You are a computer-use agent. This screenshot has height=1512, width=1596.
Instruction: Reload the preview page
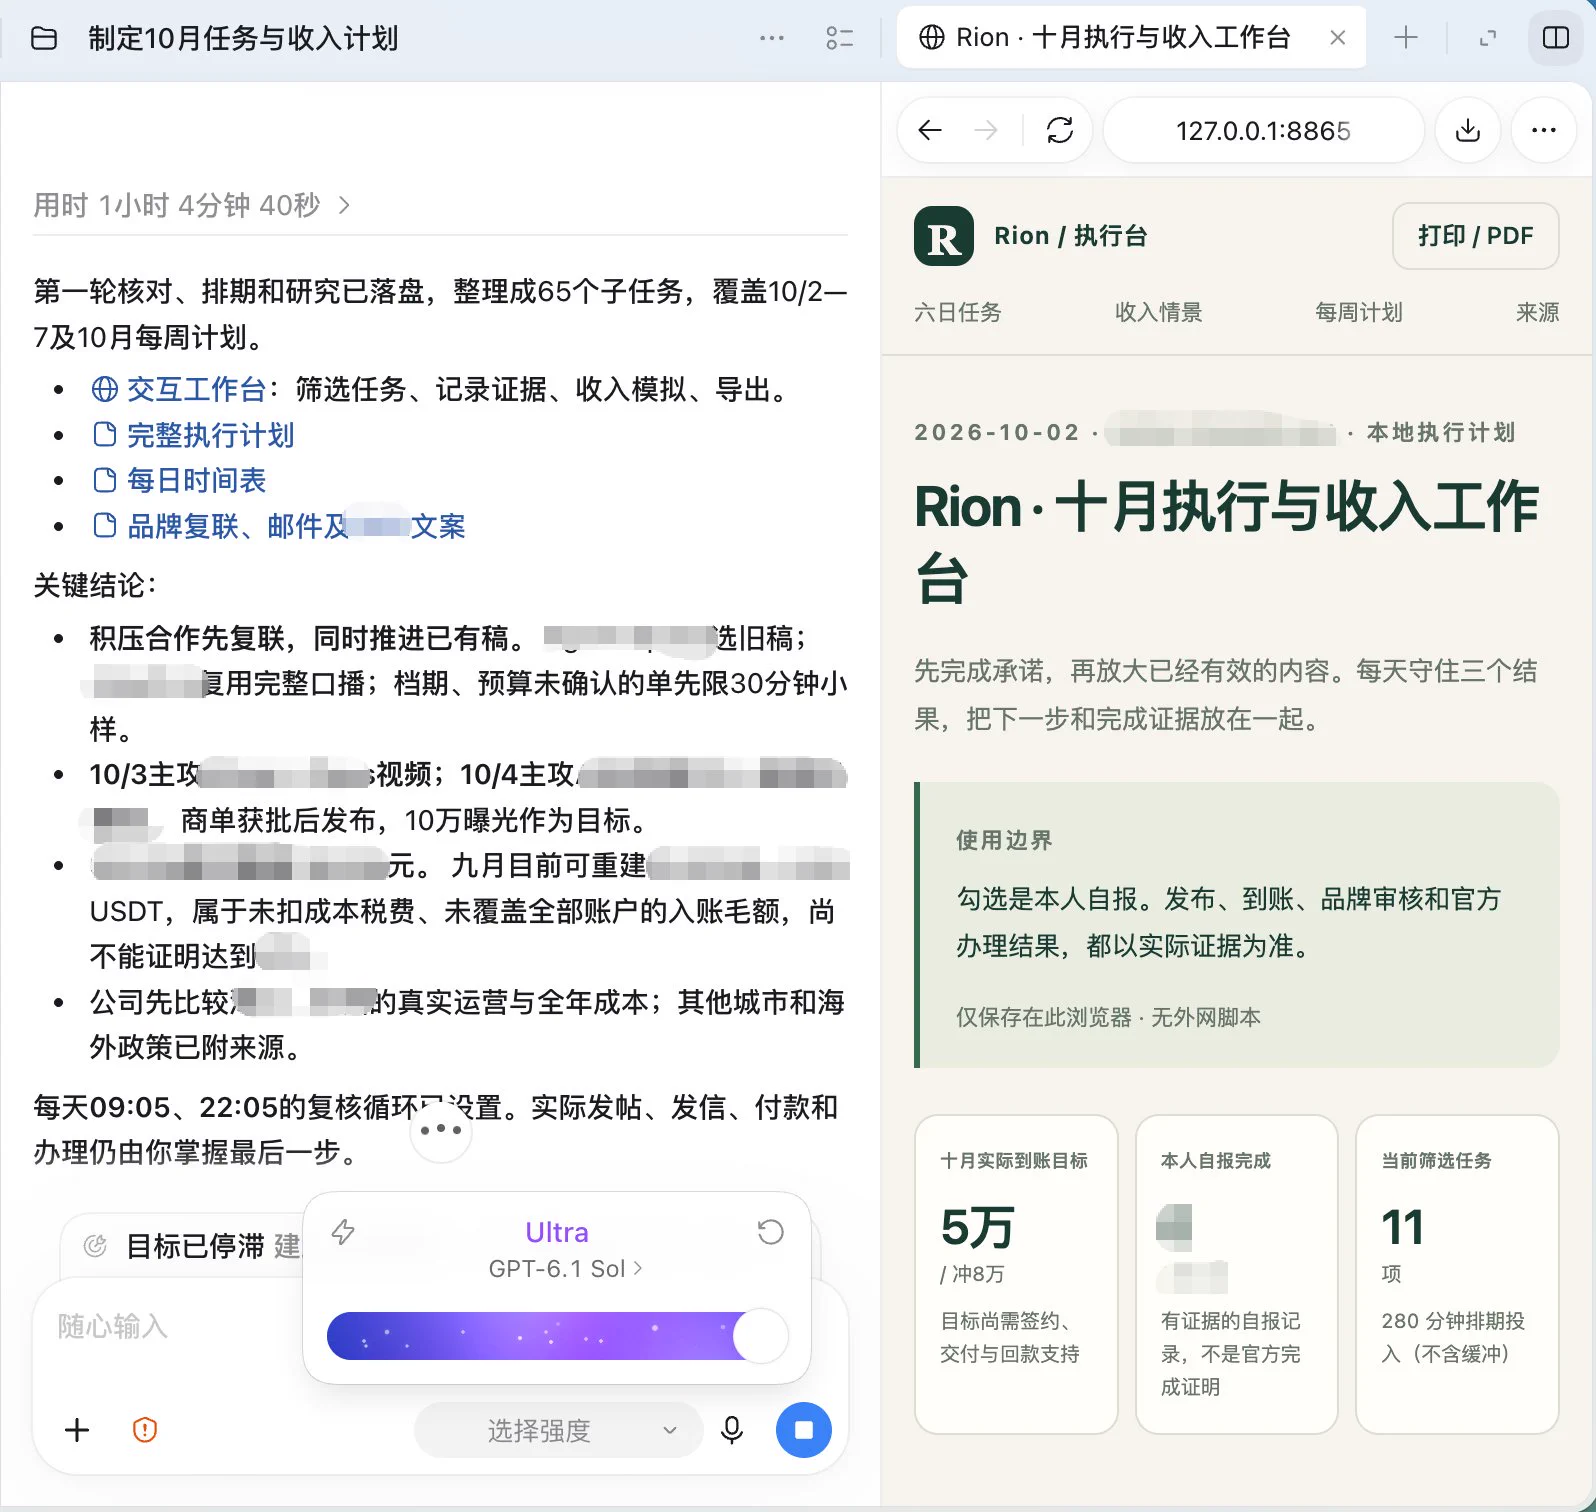point(1060,130)
